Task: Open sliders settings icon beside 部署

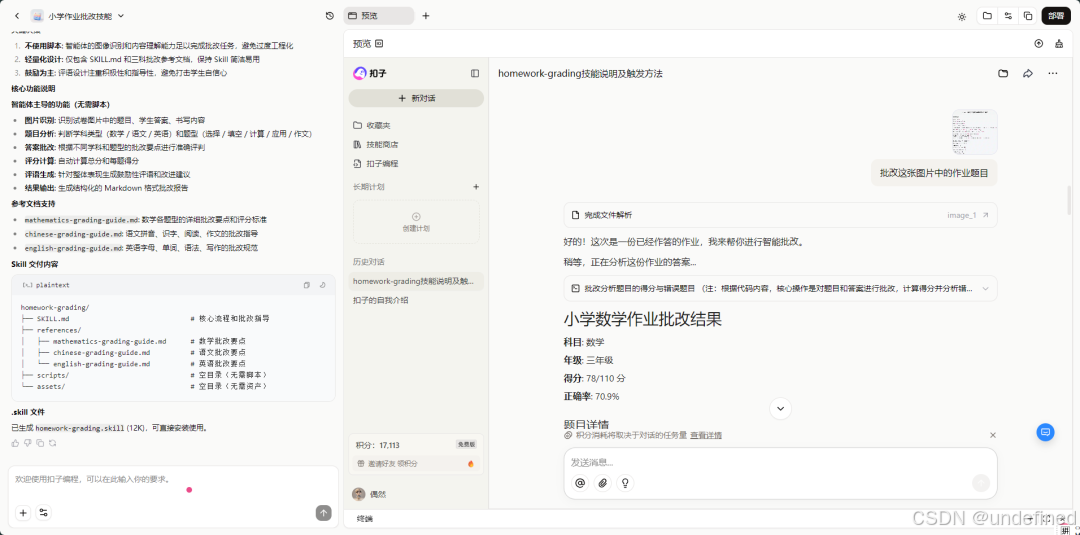Action: pos(1008,16)
